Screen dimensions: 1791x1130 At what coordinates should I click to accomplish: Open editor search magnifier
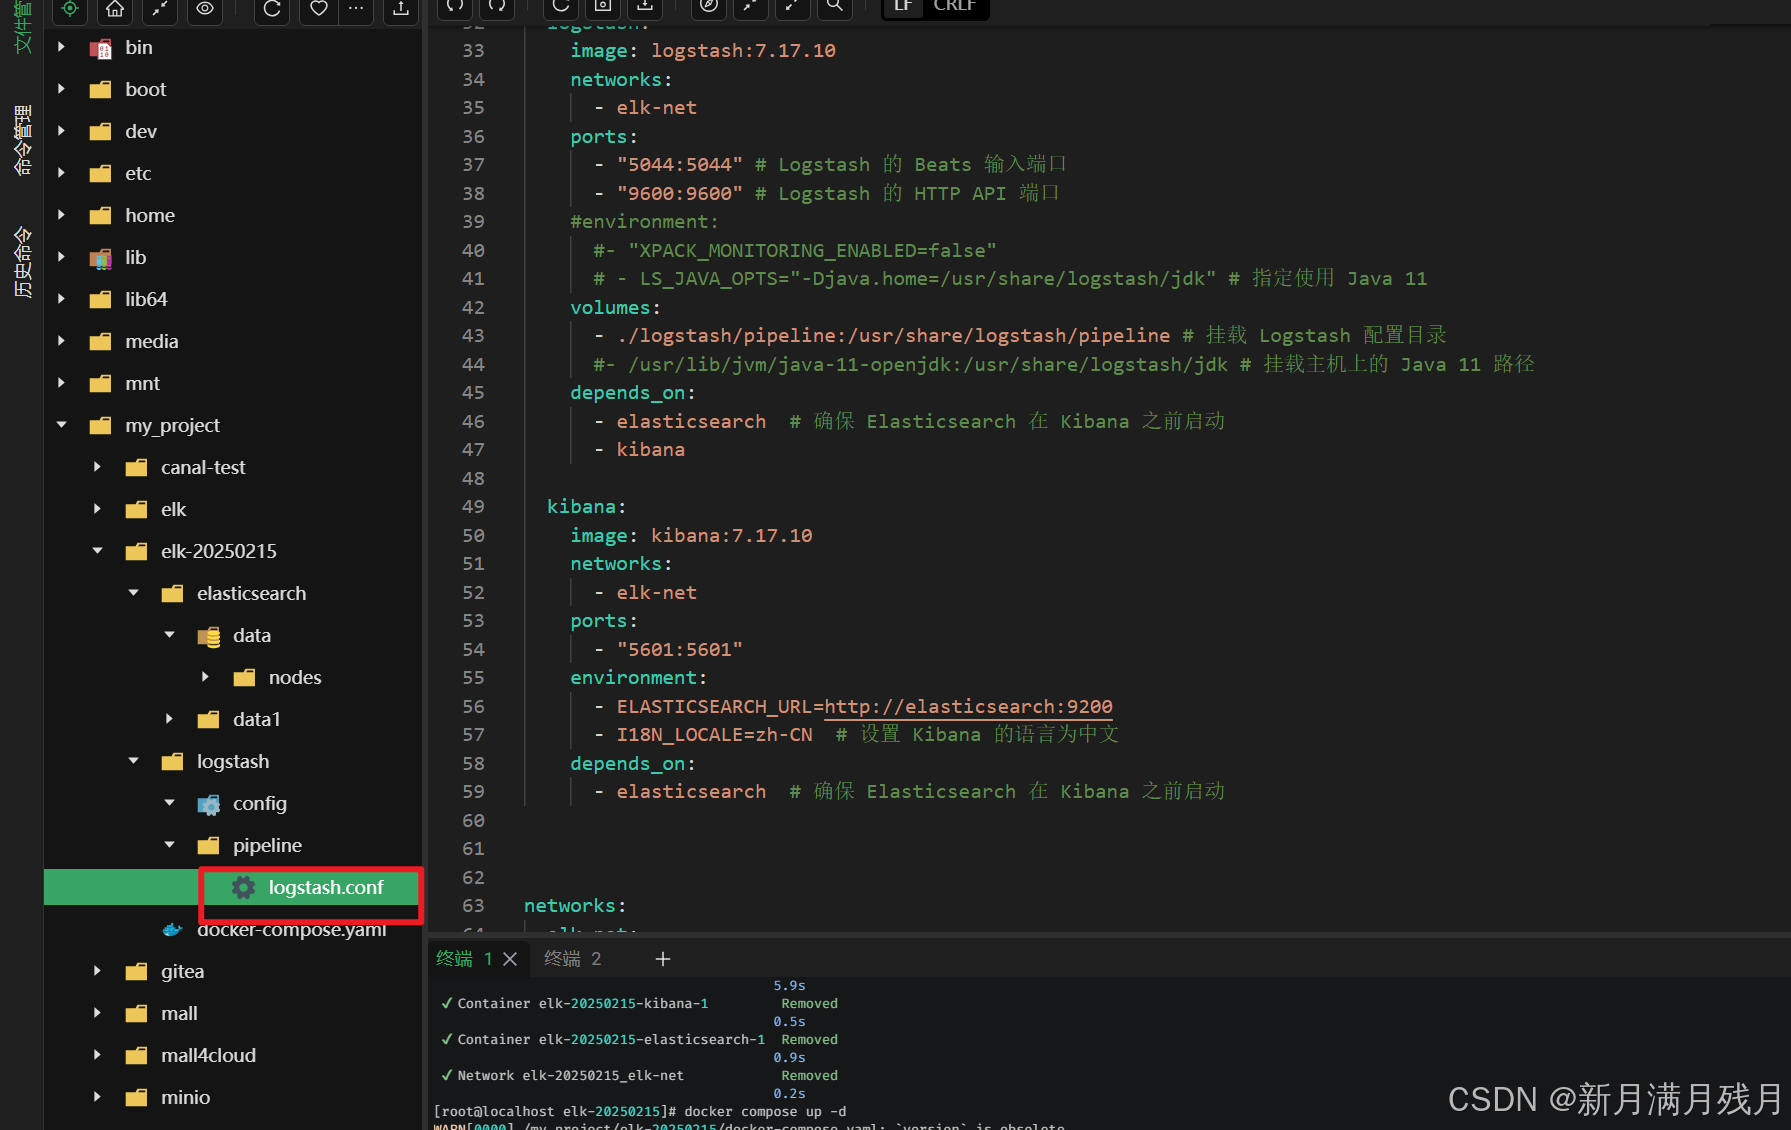coord(834,6)
